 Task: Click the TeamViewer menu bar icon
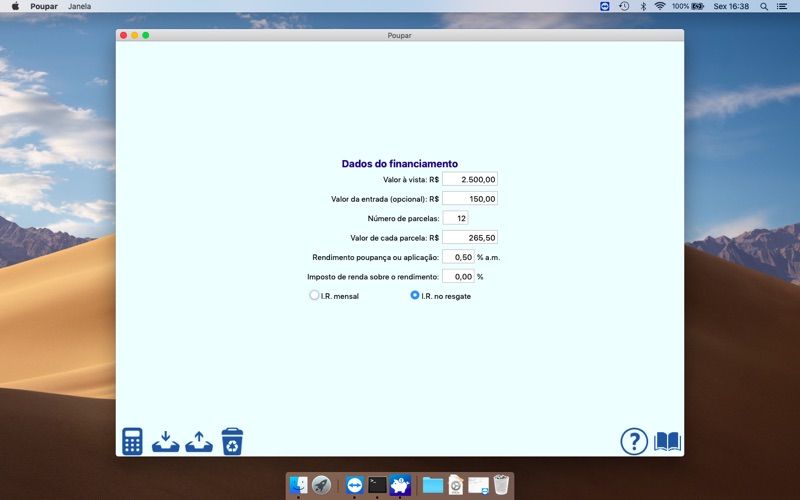click(x=605, y=6)
